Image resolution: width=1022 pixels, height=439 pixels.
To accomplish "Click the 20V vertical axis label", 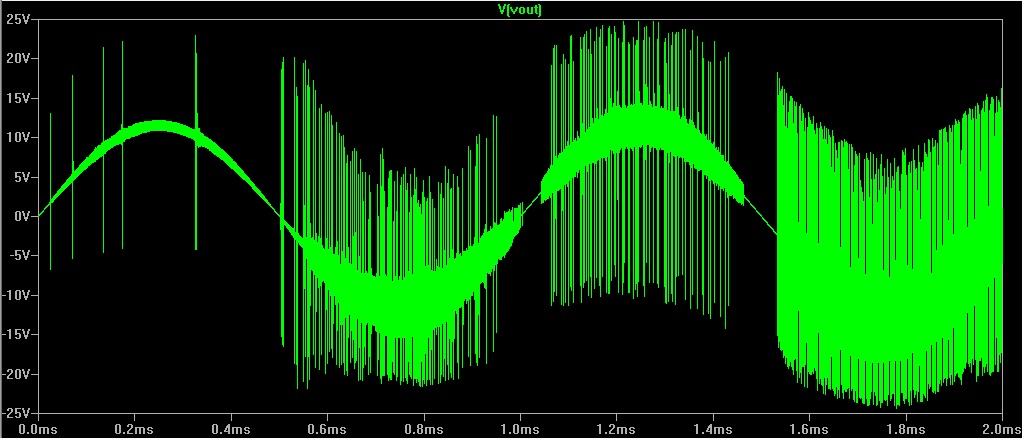I will click(x=20, y=59).
